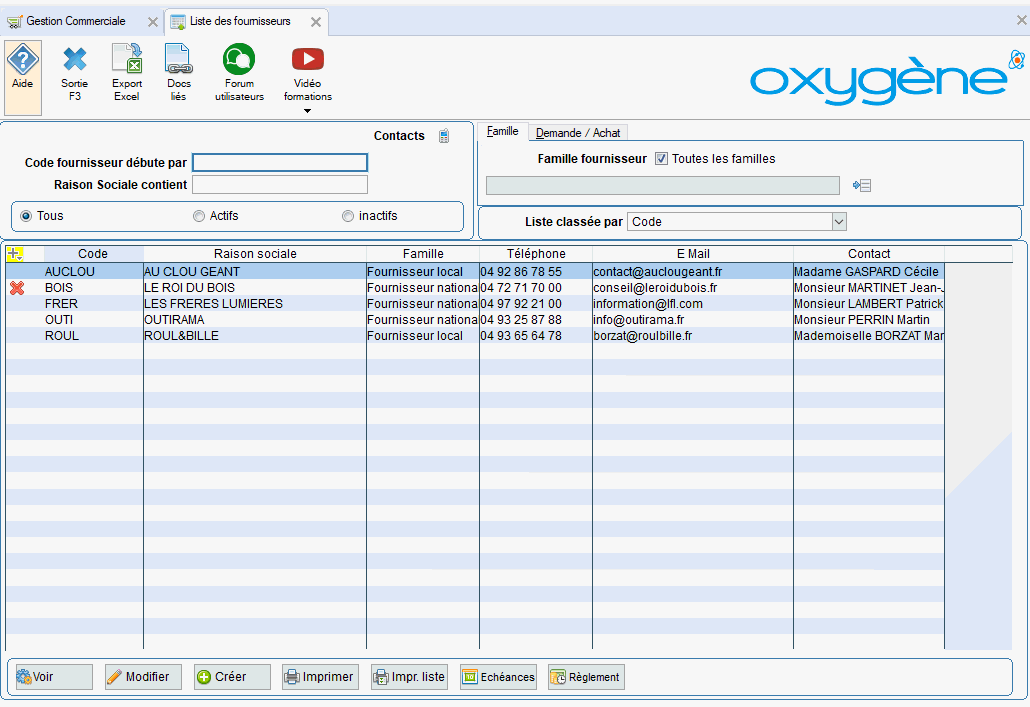Screen dimensions: 1030x707
Task: Click phone number 04 72 71 70 00
Action: coord(521,288)
